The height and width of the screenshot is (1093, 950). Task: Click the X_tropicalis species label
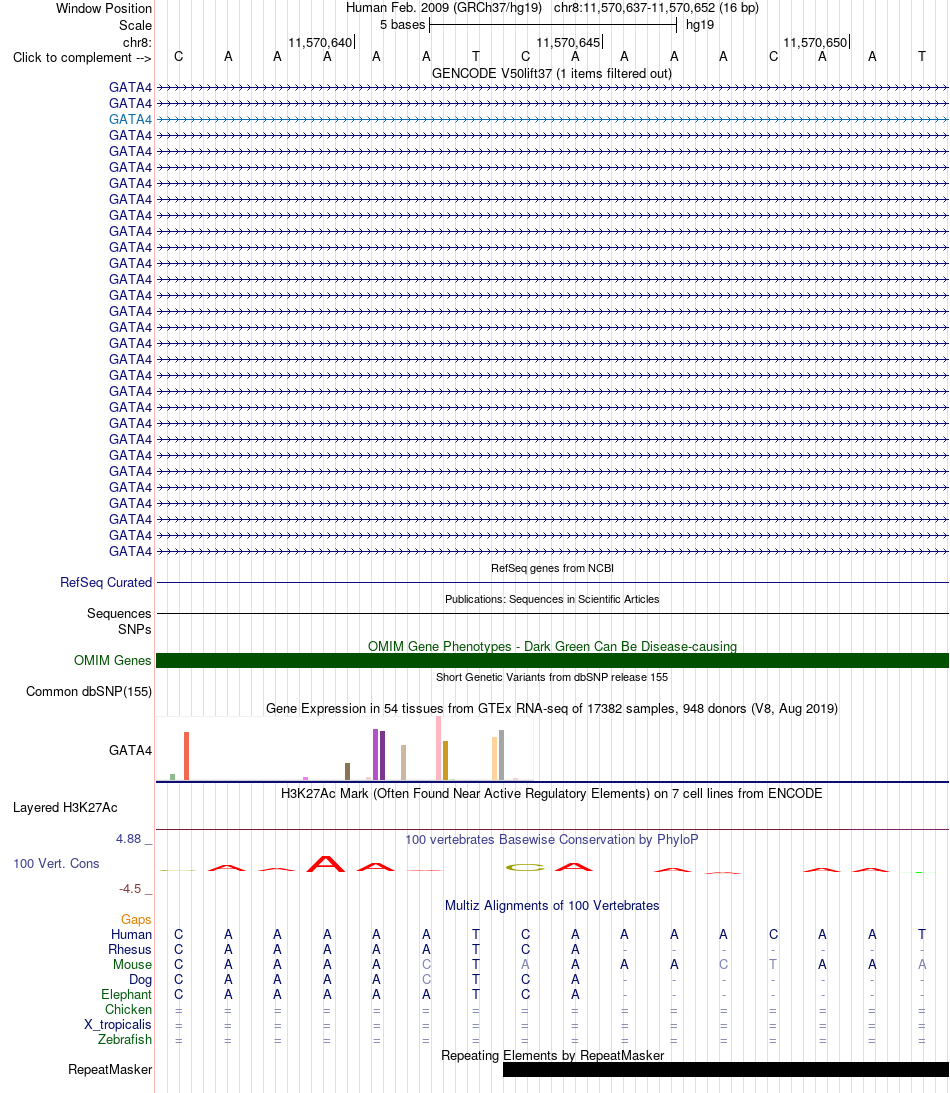coord(118,1024)
